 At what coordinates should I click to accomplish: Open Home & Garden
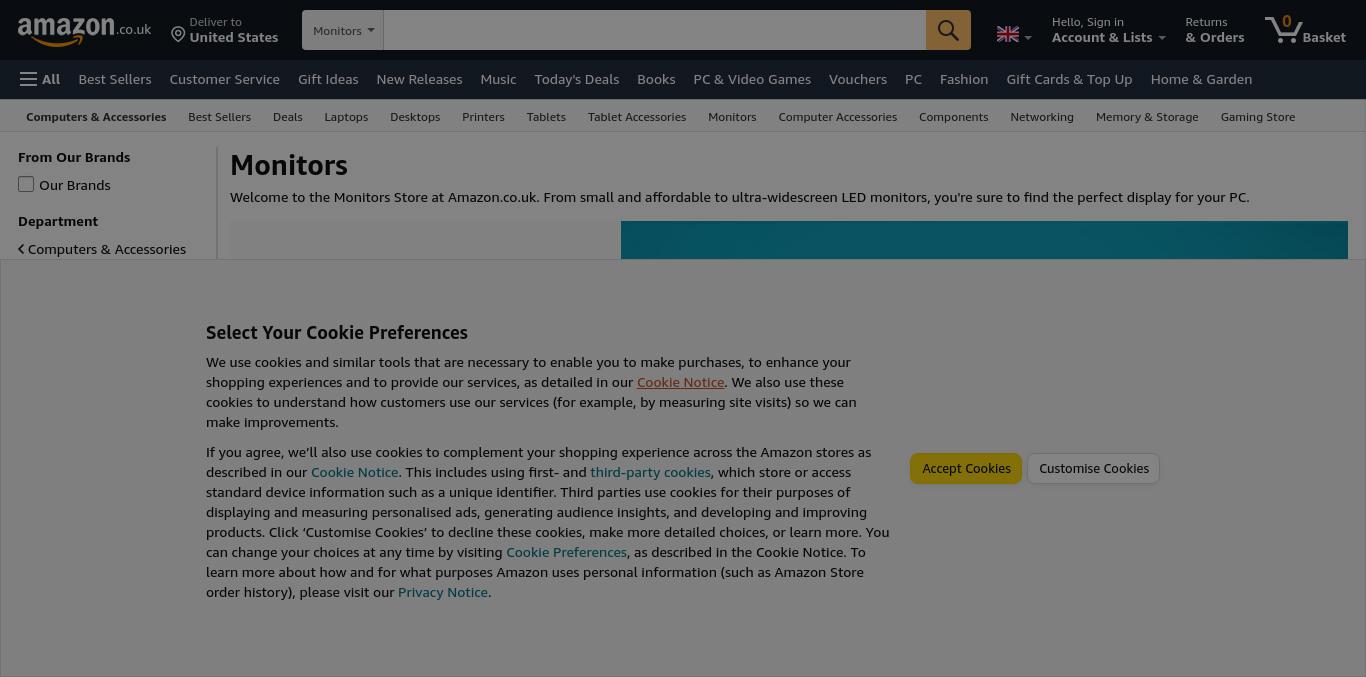(x=1201, y=79)
